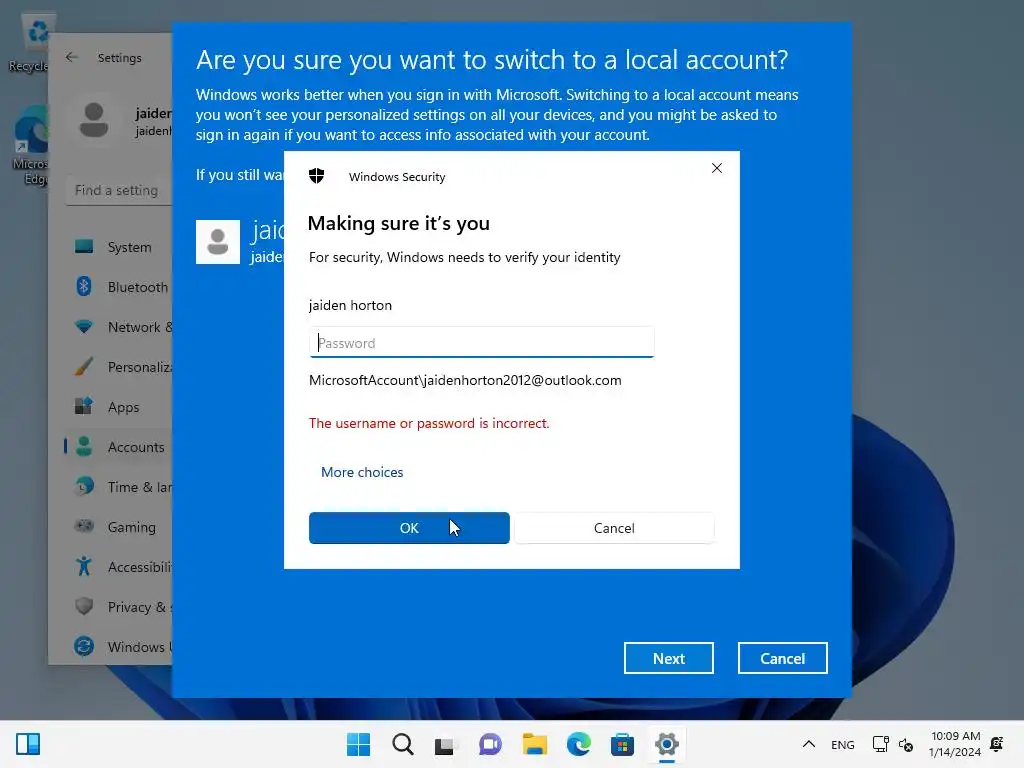Click the Gaming controller icon
Screen dimensions: 1024x768
[84, 526]
